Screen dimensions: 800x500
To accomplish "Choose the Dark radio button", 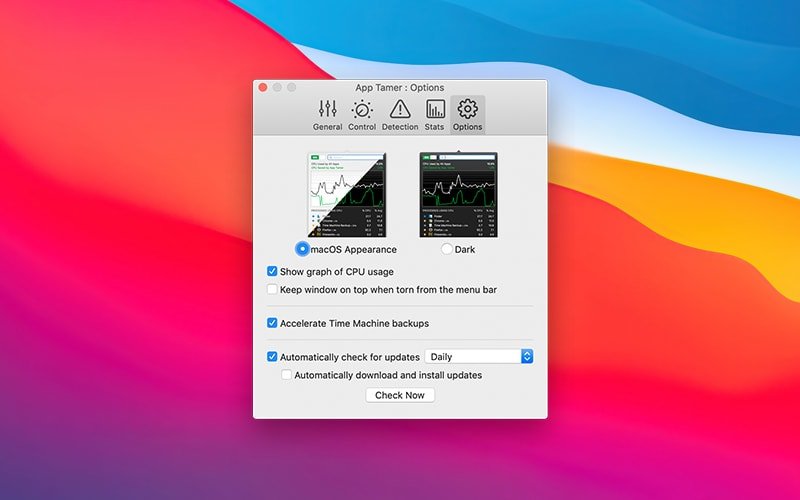I will point(447,249).
